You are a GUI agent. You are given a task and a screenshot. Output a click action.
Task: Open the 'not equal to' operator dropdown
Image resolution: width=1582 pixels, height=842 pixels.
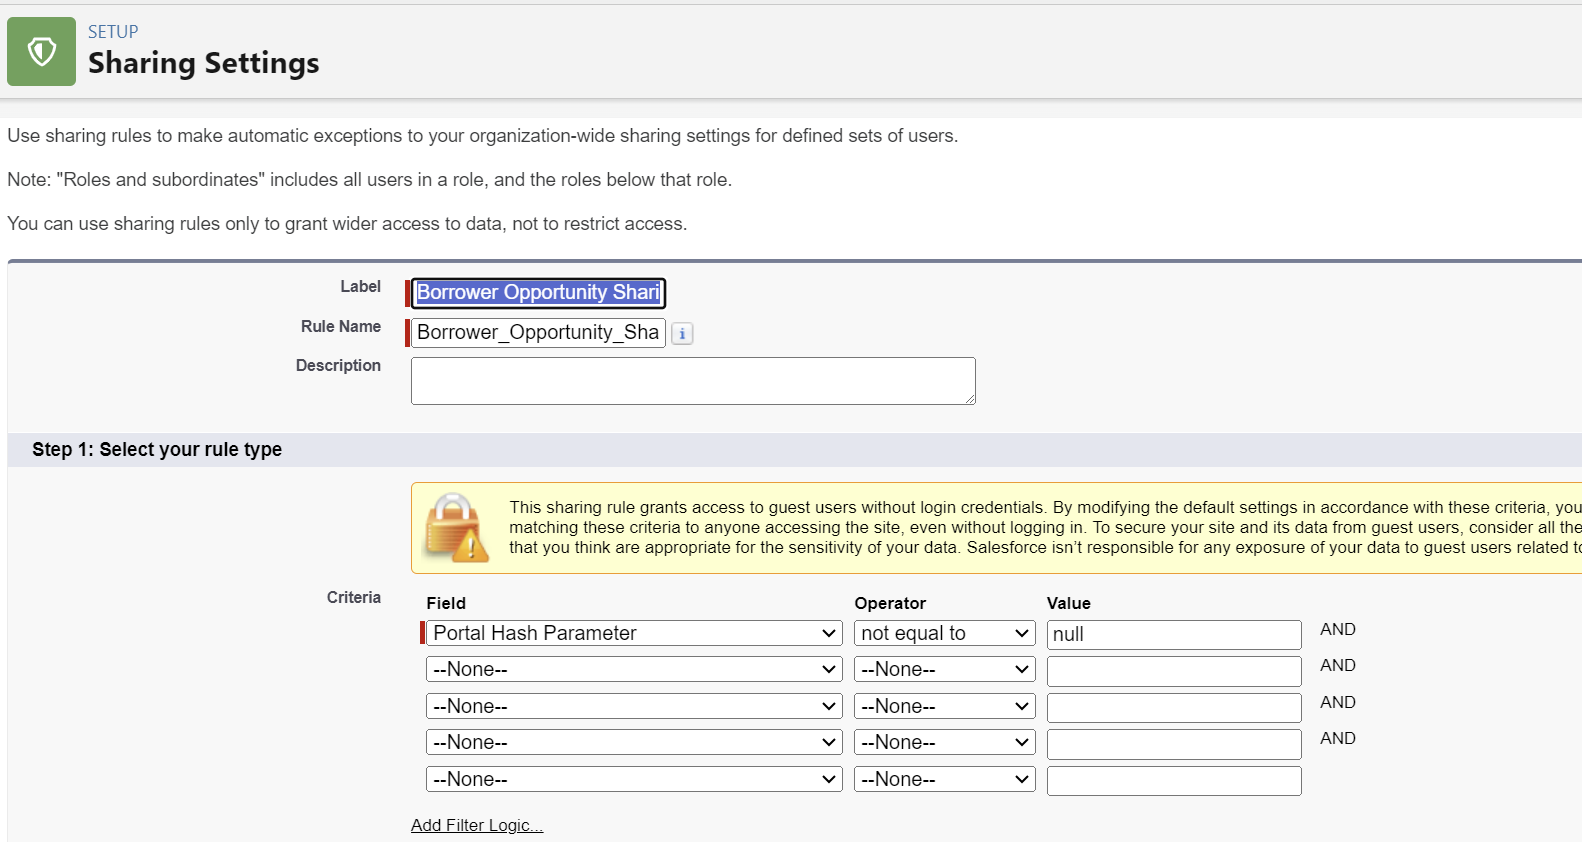click(944, 633)
